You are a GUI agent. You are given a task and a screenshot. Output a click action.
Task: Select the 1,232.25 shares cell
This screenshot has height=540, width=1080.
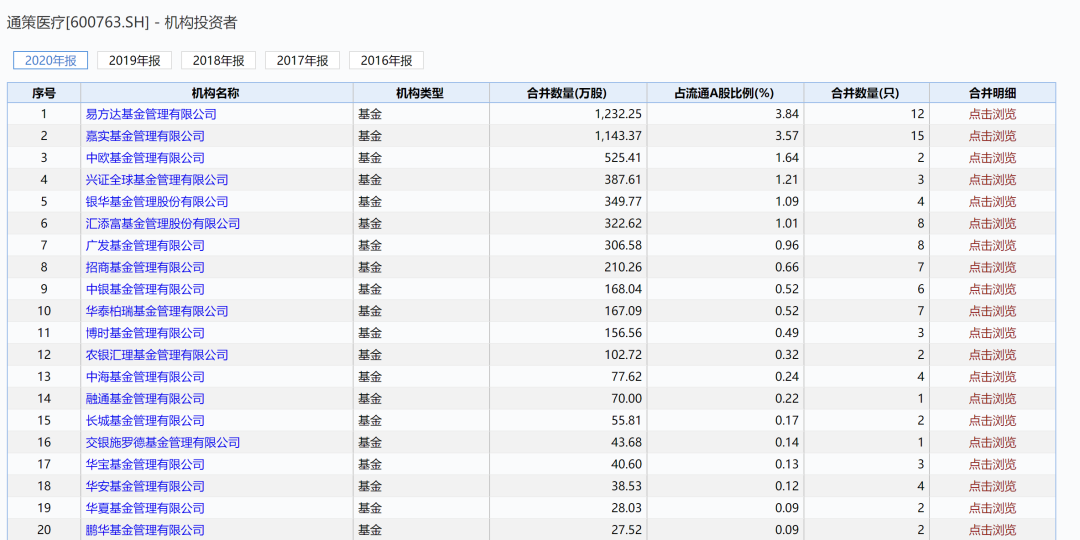coord(568,114)
